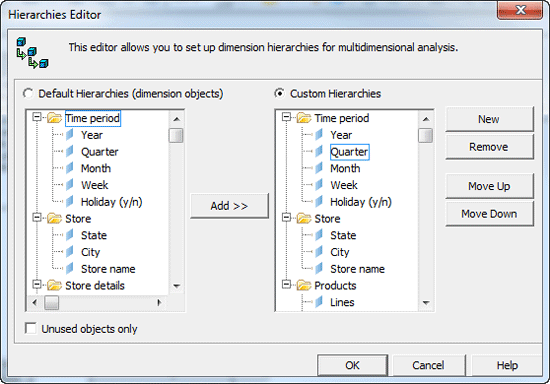Click the down arrow of the Custom Hierarchies scrollbar
This screenshot has width=550, height=384.
coord(426,302)
